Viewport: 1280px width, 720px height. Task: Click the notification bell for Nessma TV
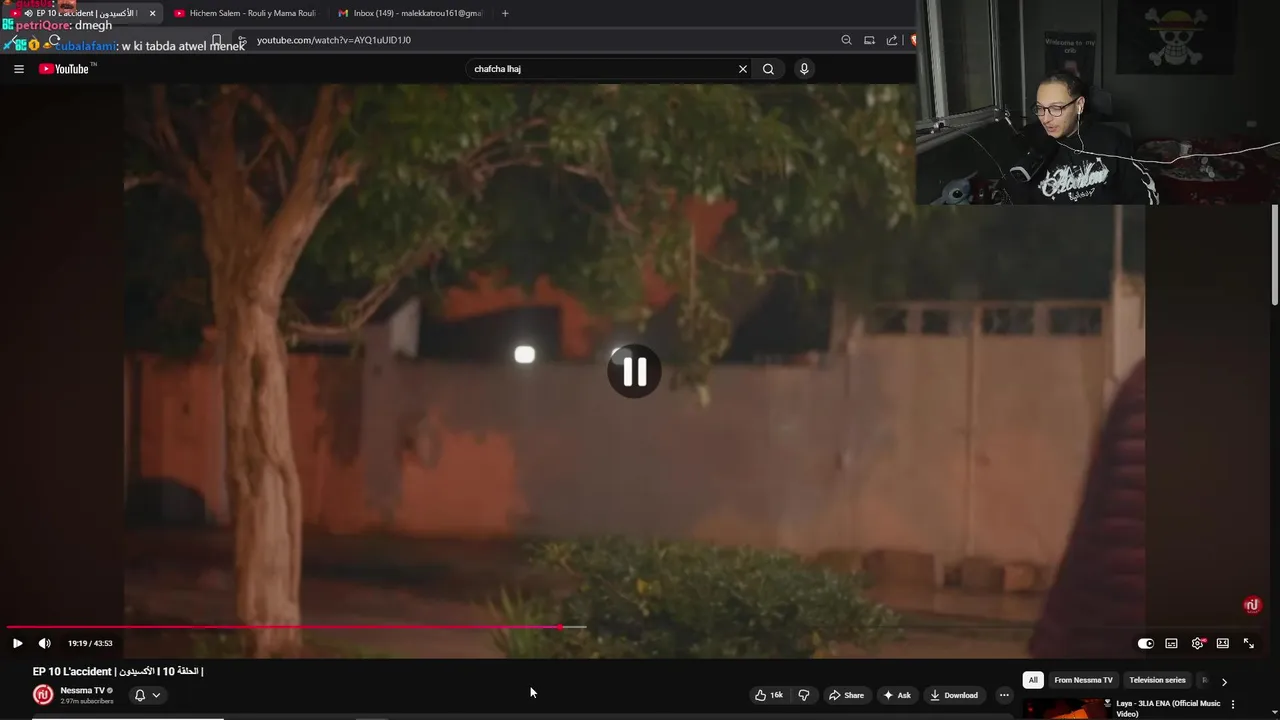140,695
